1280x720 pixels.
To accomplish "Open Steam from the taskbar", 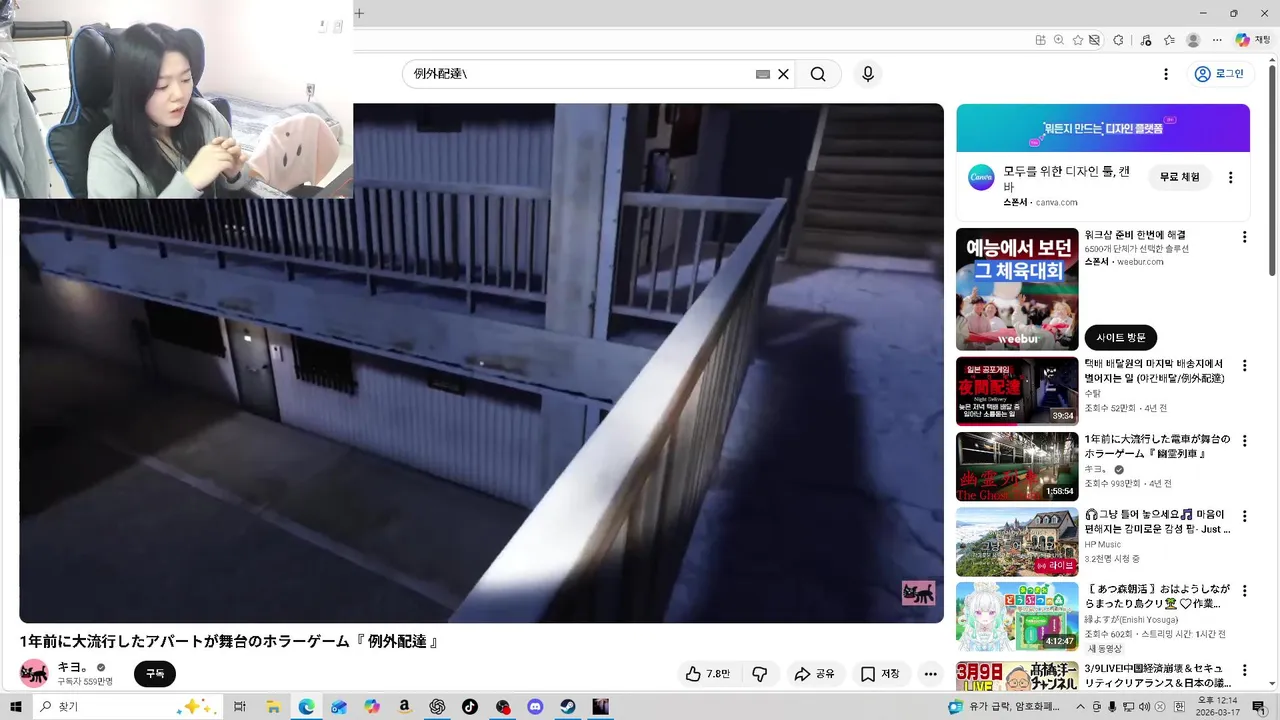I will [568, 706].
